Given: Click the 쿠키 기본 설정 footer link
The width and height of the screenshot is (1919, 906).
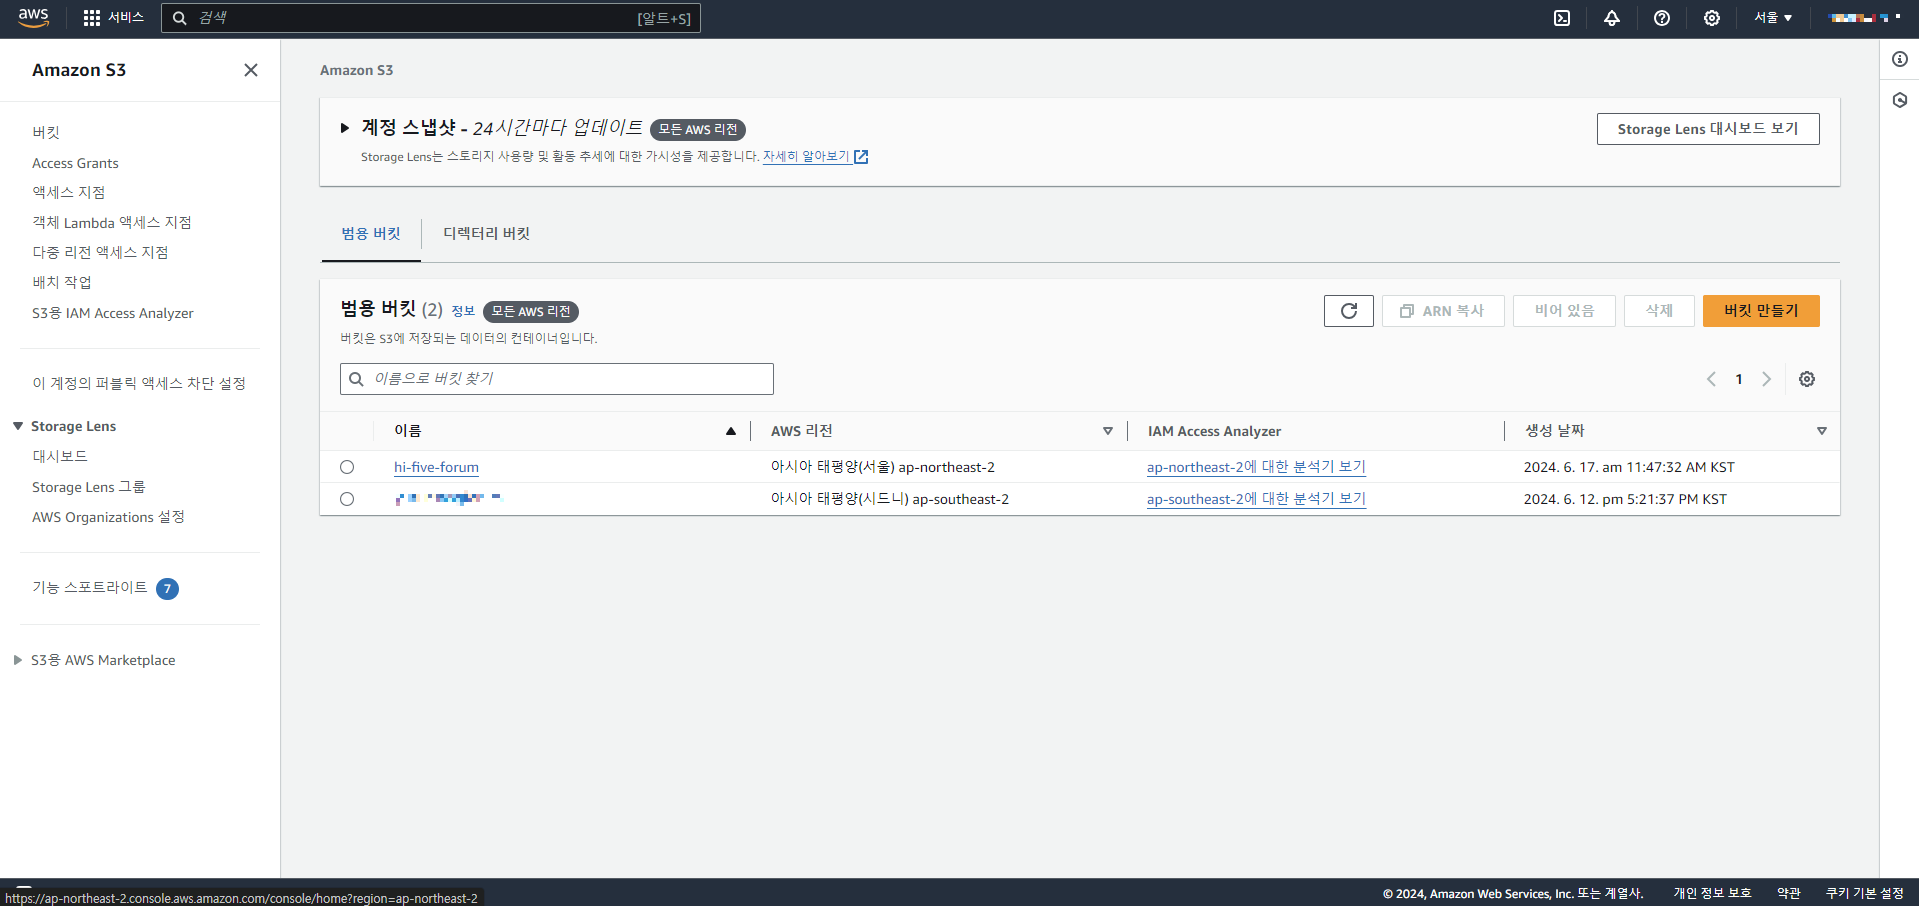Looking at the screenshot, I should coord(1865,893).
